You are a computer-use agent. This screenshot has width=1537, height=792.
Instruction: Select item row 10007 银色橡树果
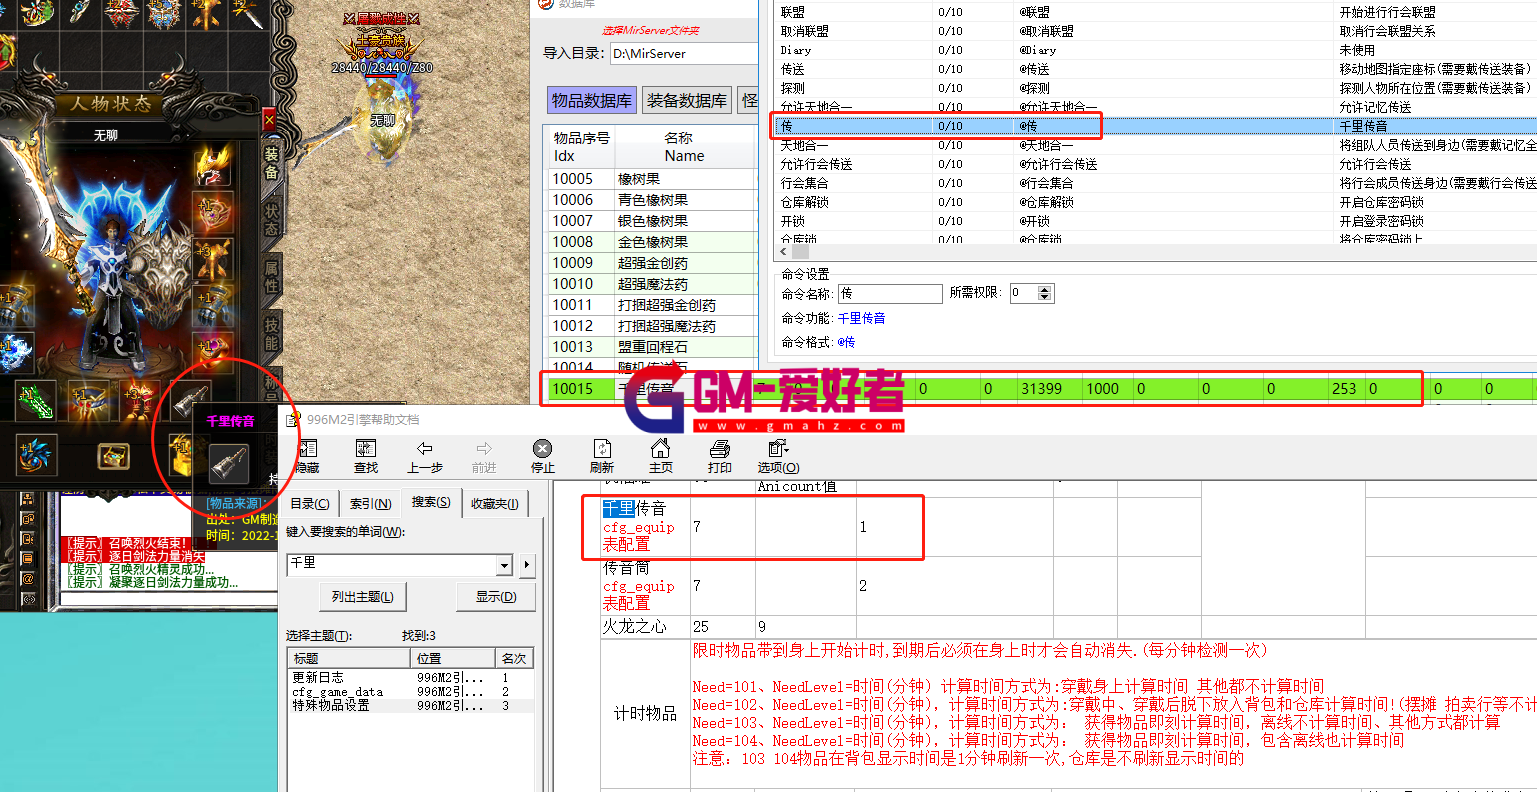(x=652, y=221)
